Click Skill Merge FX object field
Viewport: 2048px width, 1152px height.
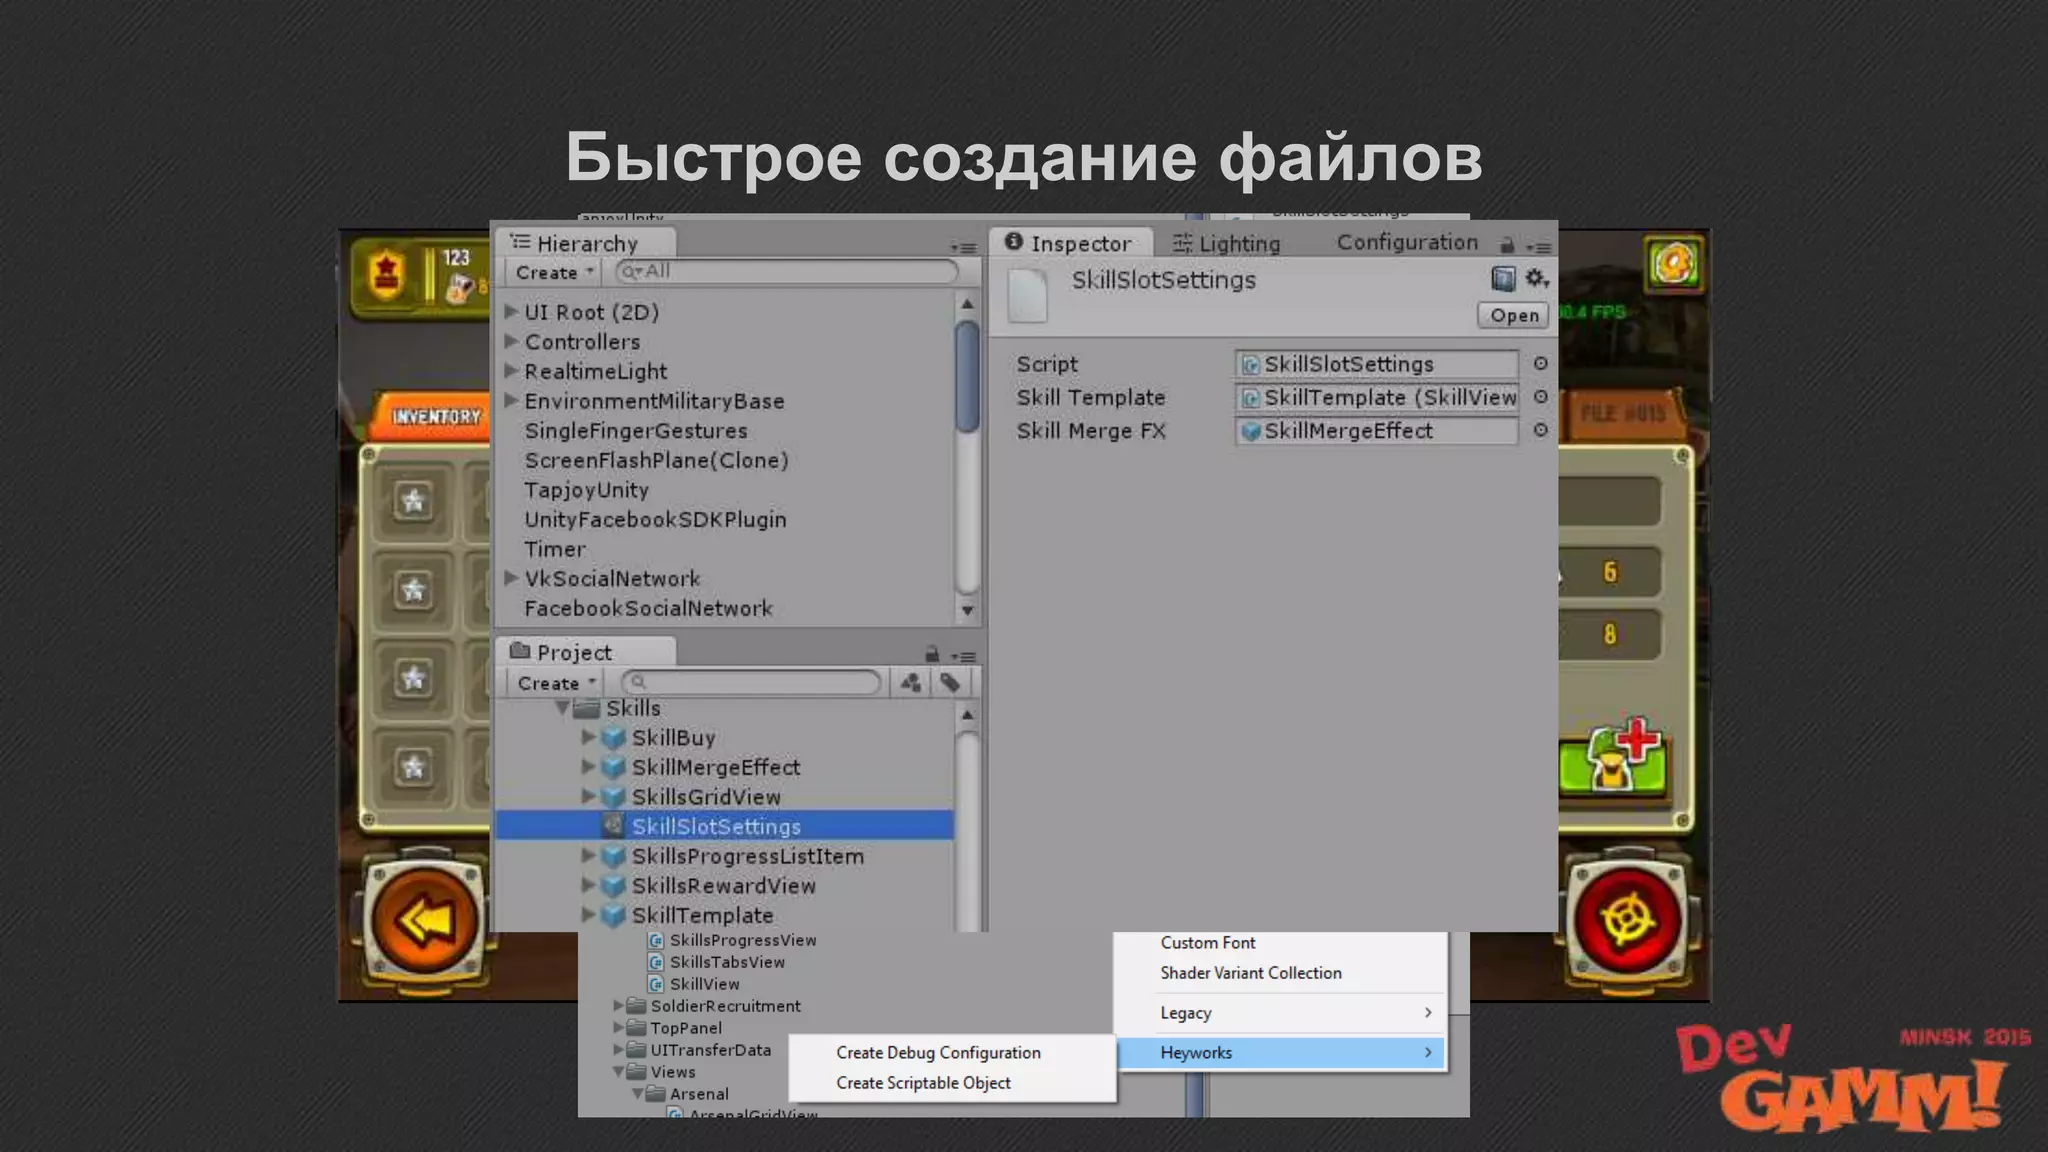(x=1377, y=430)
